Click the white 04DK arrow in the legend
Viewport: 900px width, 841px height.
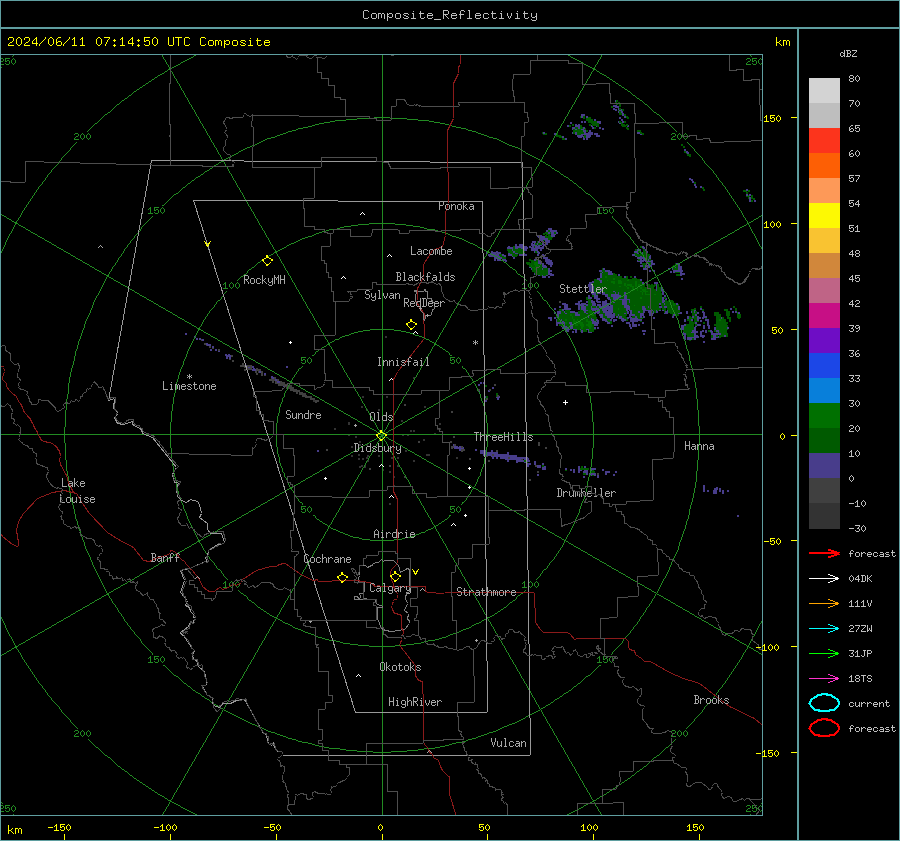pos(824,579)
